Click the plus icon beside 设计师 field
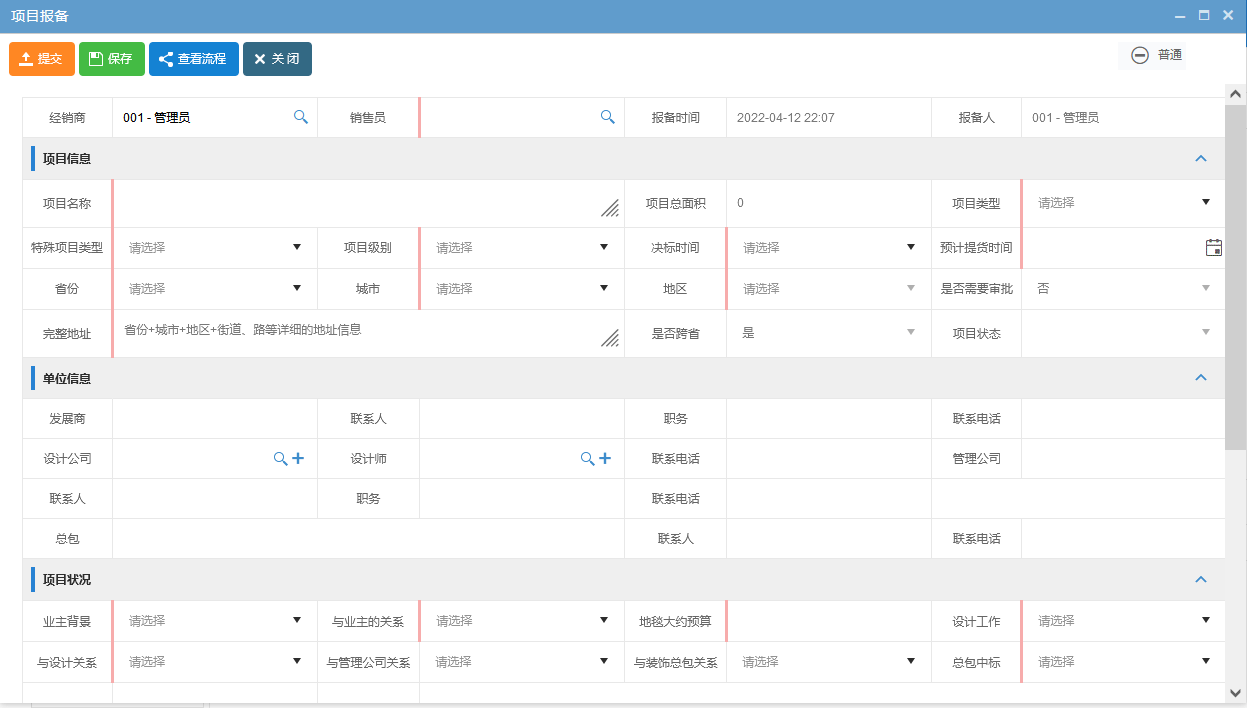 [605, 458]
